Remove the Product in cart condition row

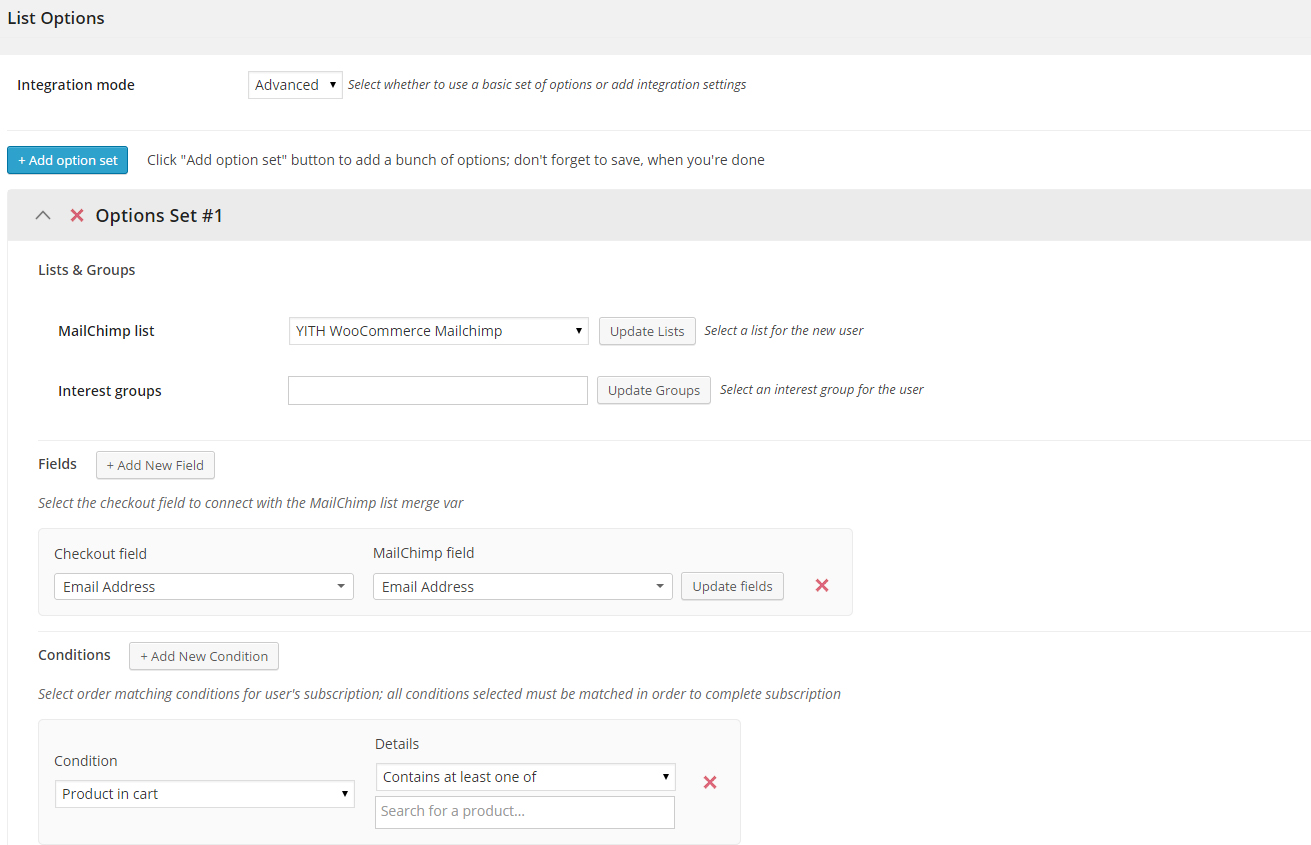click(710, 782)
